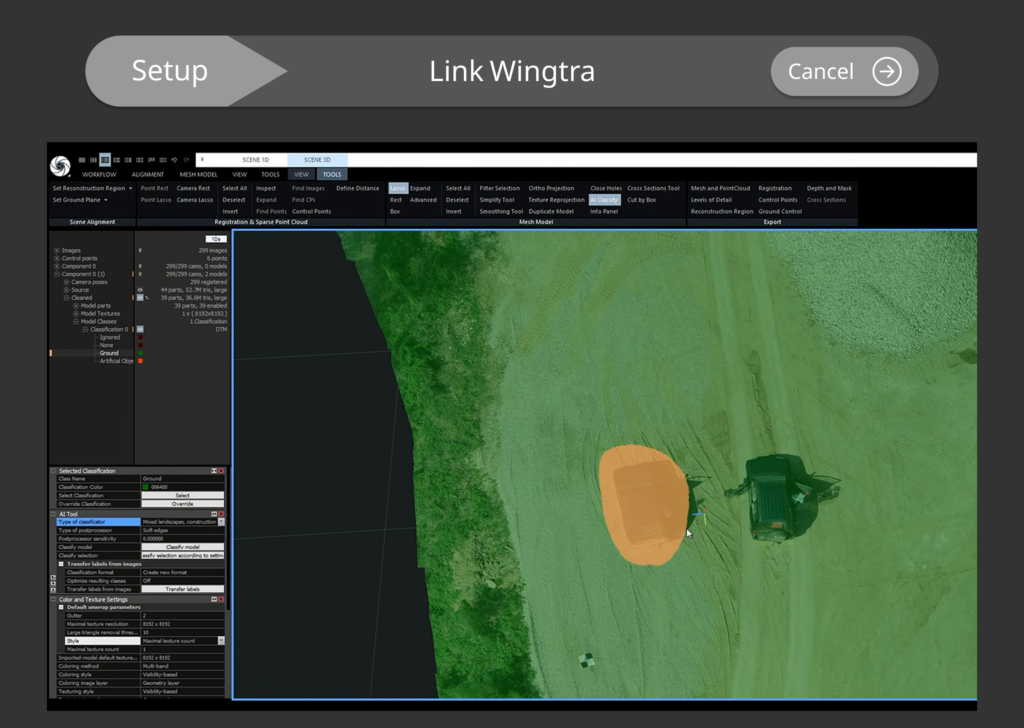Toggle the eye icon on Source row
Image resolution: width=1024 pixels, height=728 pixels.
140,290
